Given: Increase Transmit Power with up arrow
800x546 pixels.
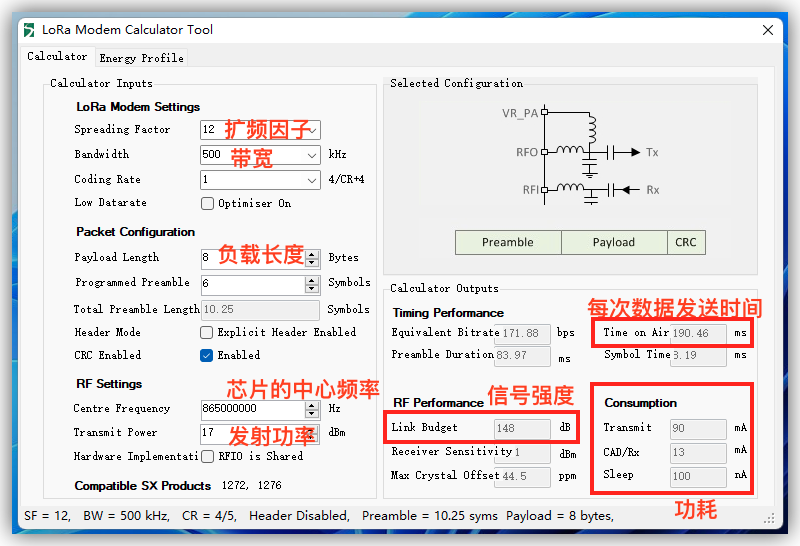Looking at the screenshot, I should point(312,429).
